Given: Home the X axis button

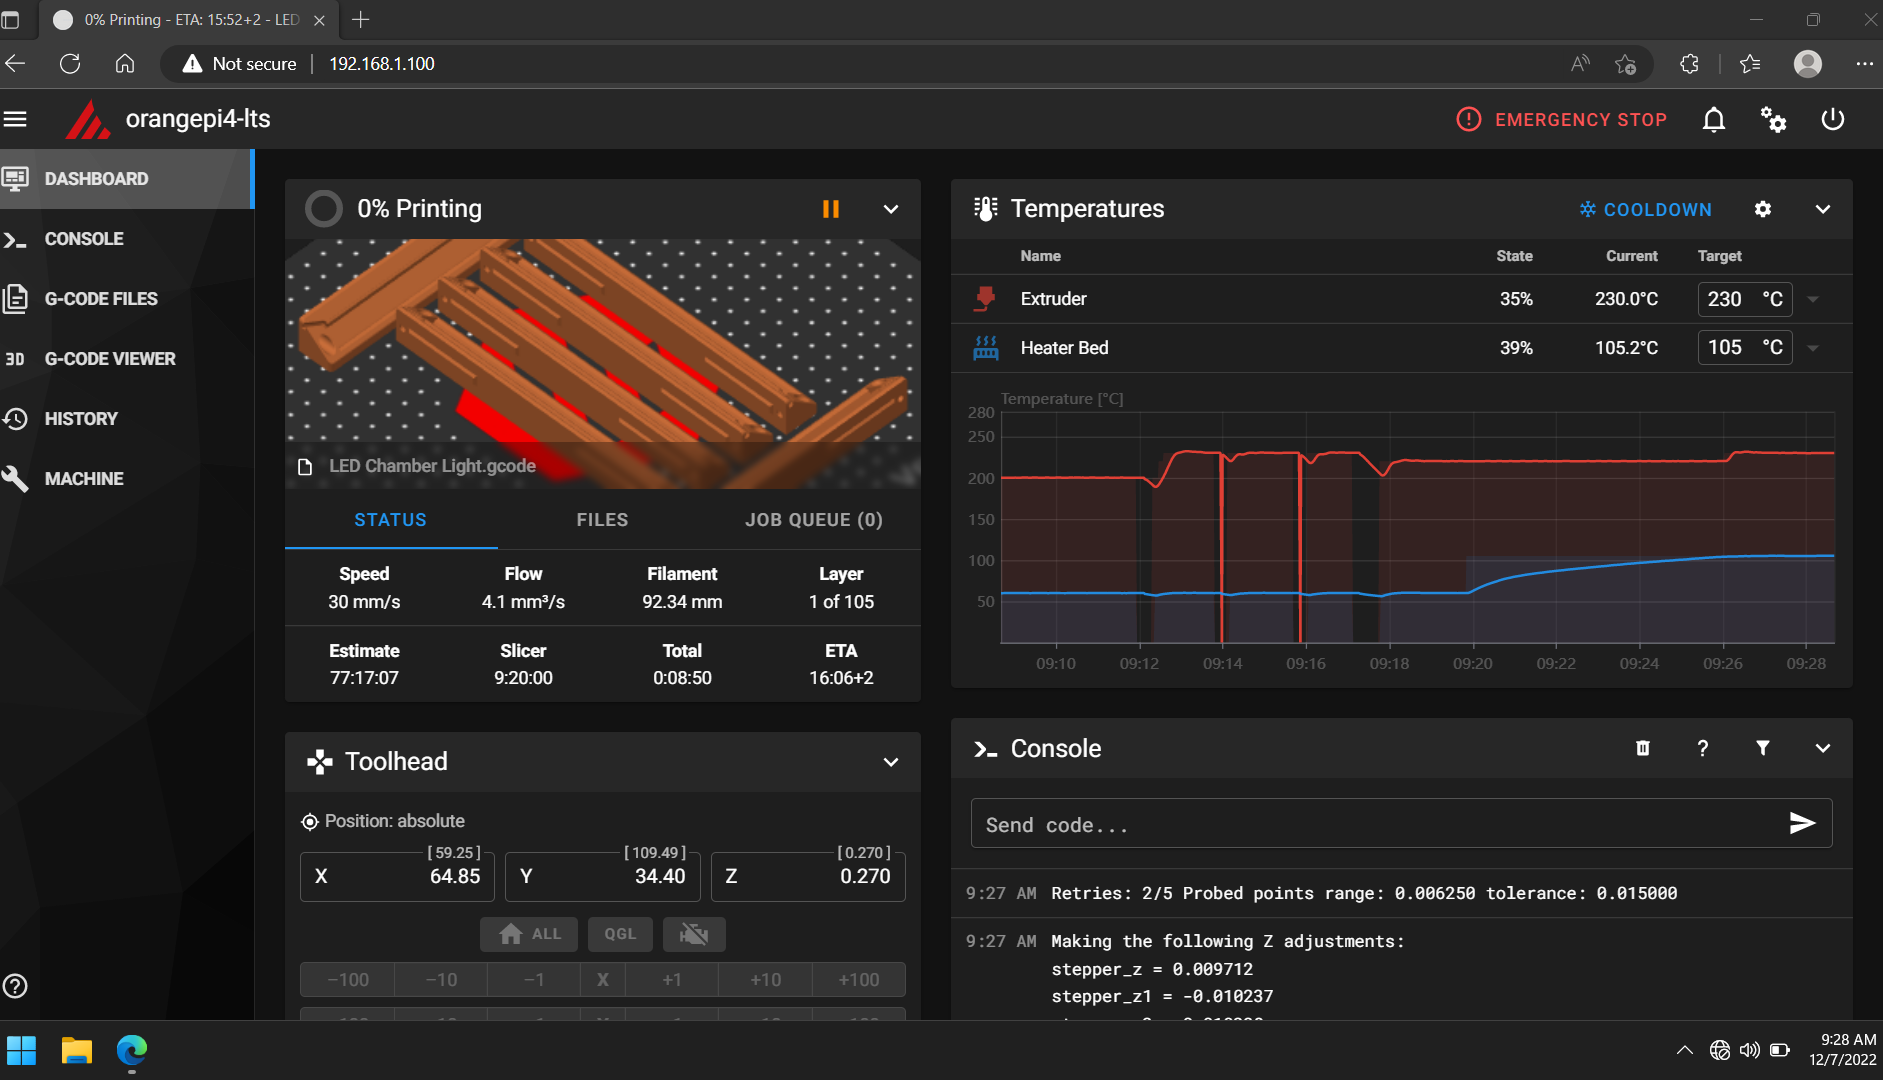Looking at the screenshot, I should point(603,980).
